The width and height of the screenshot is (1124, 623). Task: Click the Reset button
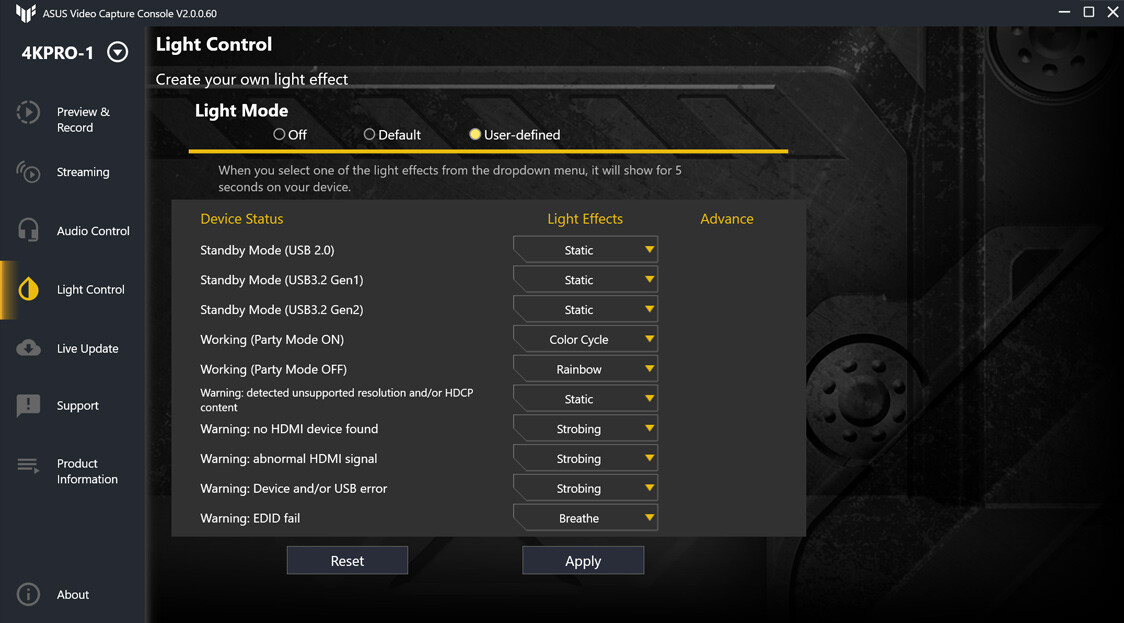[x=347, y=561]
